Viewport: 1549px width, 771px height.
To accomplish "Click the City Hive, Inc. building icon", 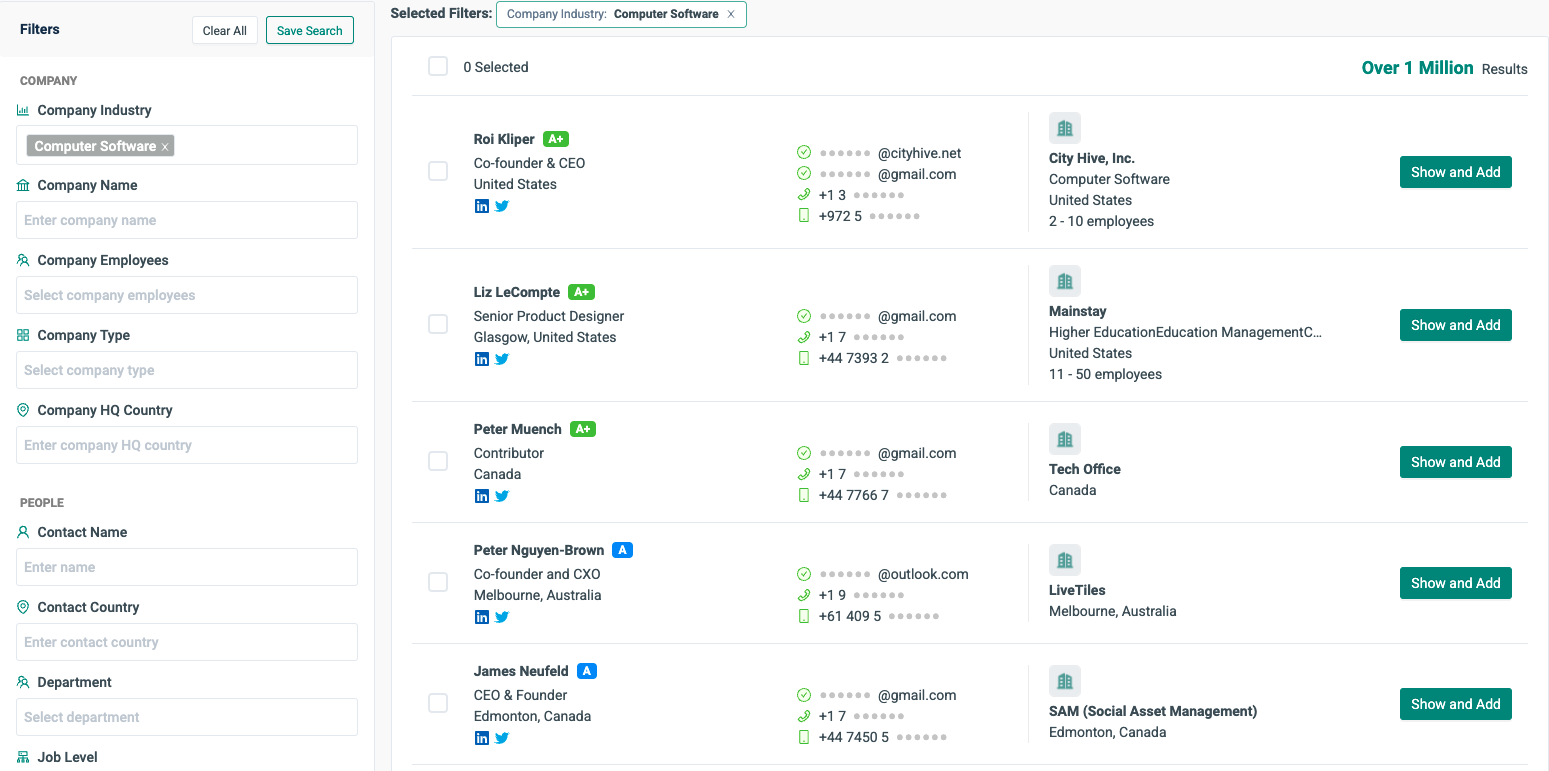I will tap(1065, 128).
